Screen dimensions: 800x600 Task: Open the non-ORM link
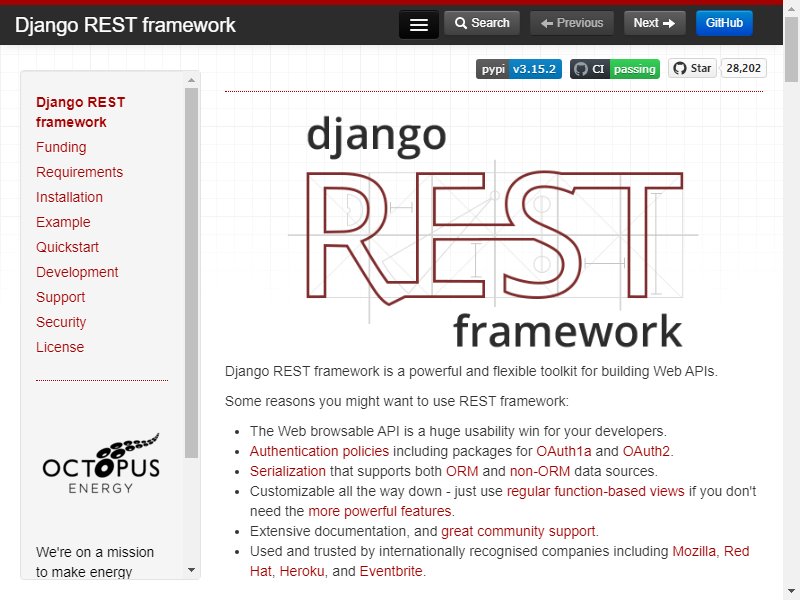click(x=540, y=471)
